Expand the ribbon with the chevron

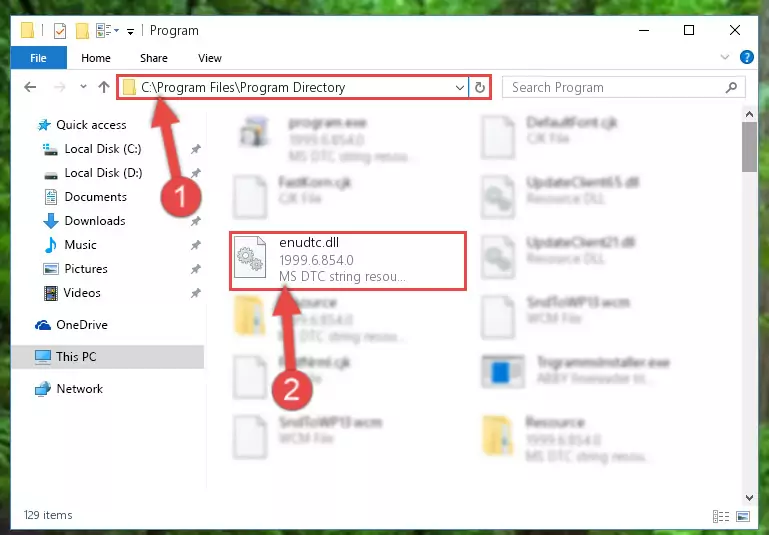[x=724, y=57]
